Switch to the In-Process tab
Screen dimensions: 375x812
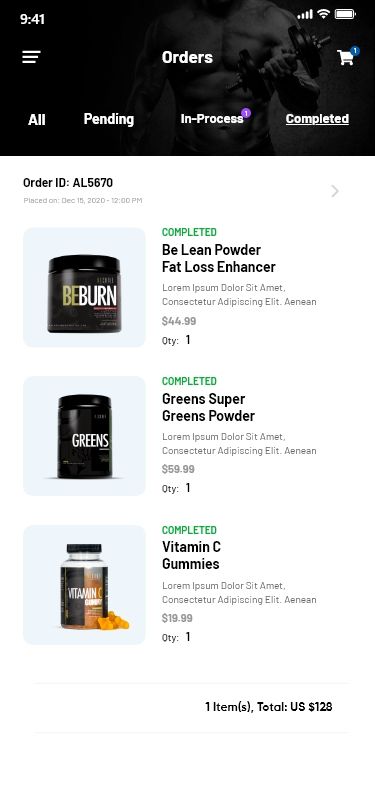click(x=212, y=119)
